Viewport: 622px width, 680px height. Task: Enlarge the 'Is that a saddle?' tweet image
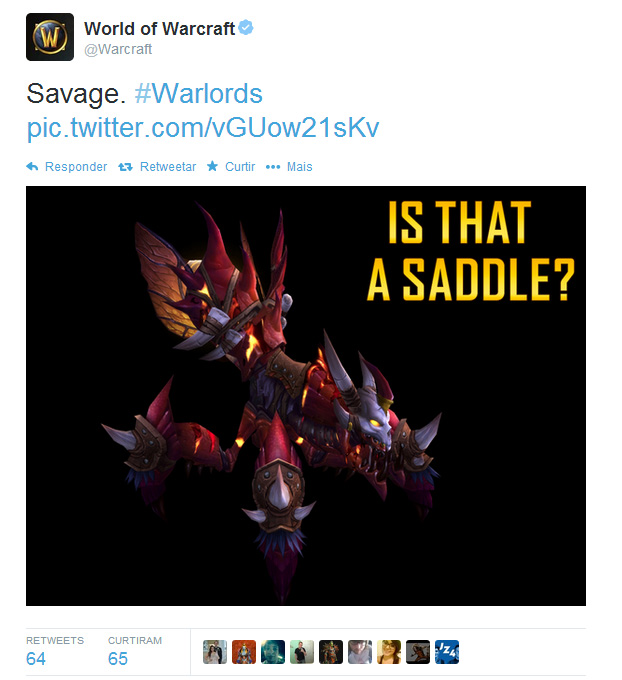(306, 396)
